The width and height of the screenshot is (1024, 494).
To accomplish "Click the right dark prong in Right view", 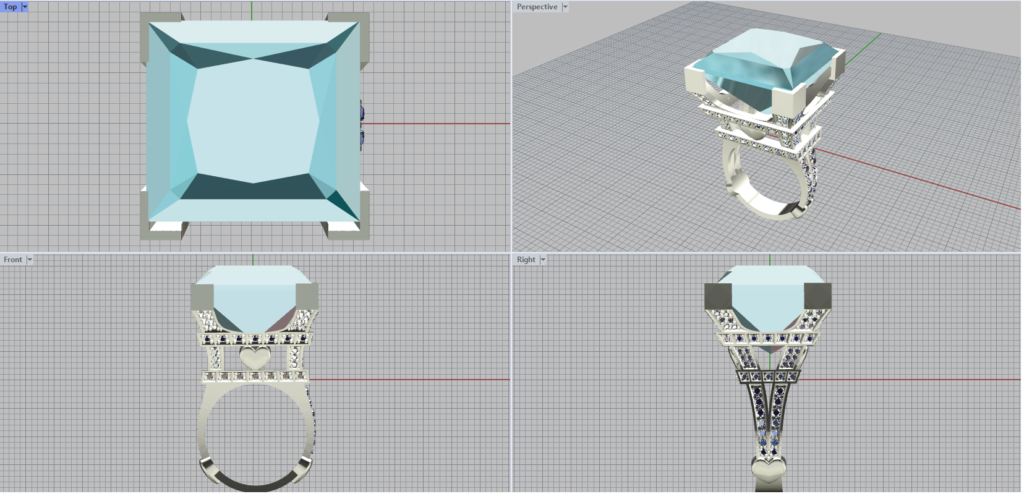I will [819, 295].
